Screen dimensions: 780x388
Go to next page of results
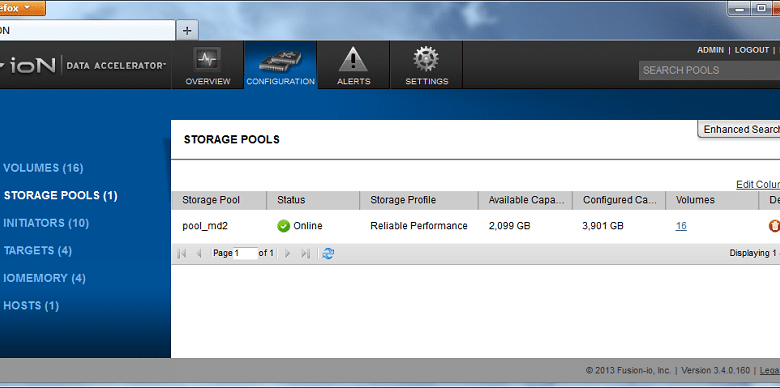click(x=287, y=253)
